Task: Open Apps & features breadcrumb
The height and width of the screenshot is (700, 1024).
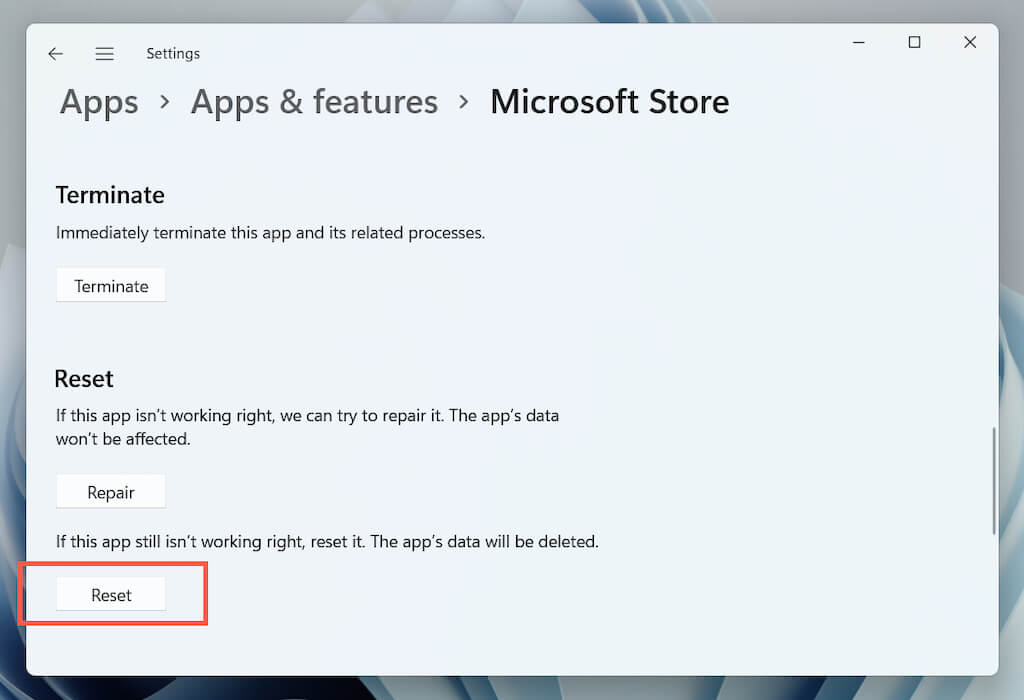Action: (314, 103)
